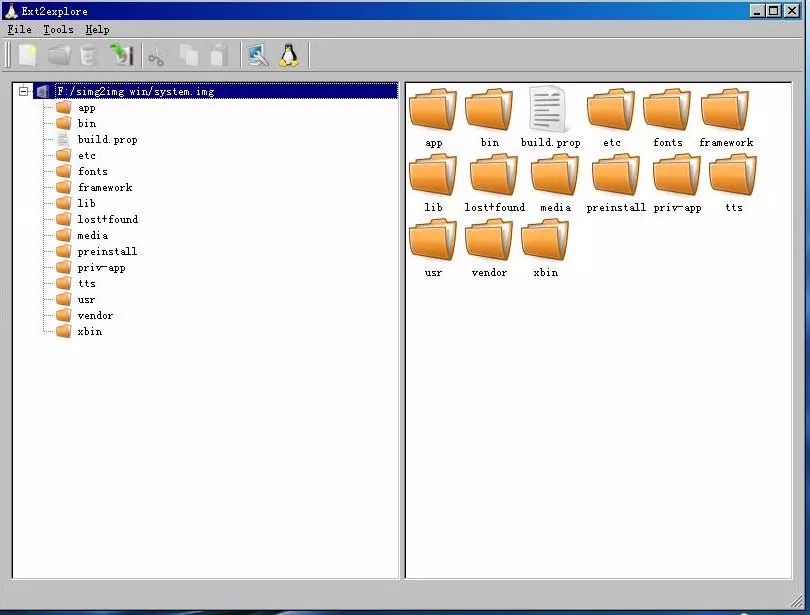The image size is (810, 615).
Task: Click the Tux penguin toolbar icon
Action: [289, 55]
